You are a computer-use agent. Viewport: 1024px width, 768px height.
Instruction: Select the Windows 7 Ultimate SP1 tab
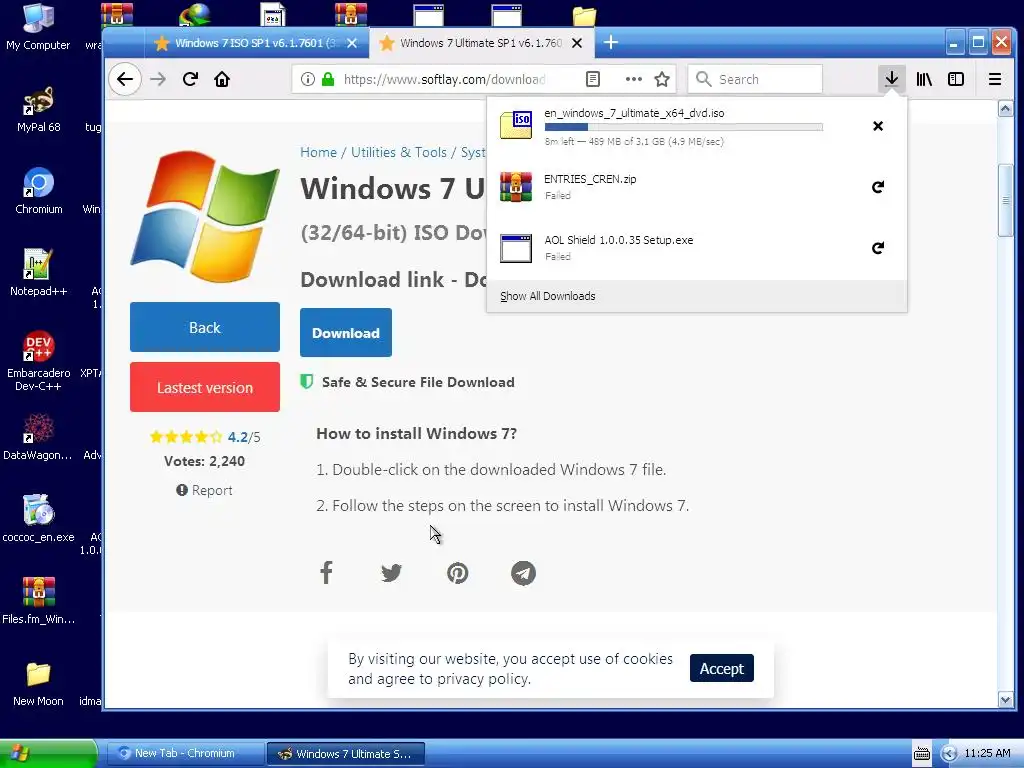[481, 43]
